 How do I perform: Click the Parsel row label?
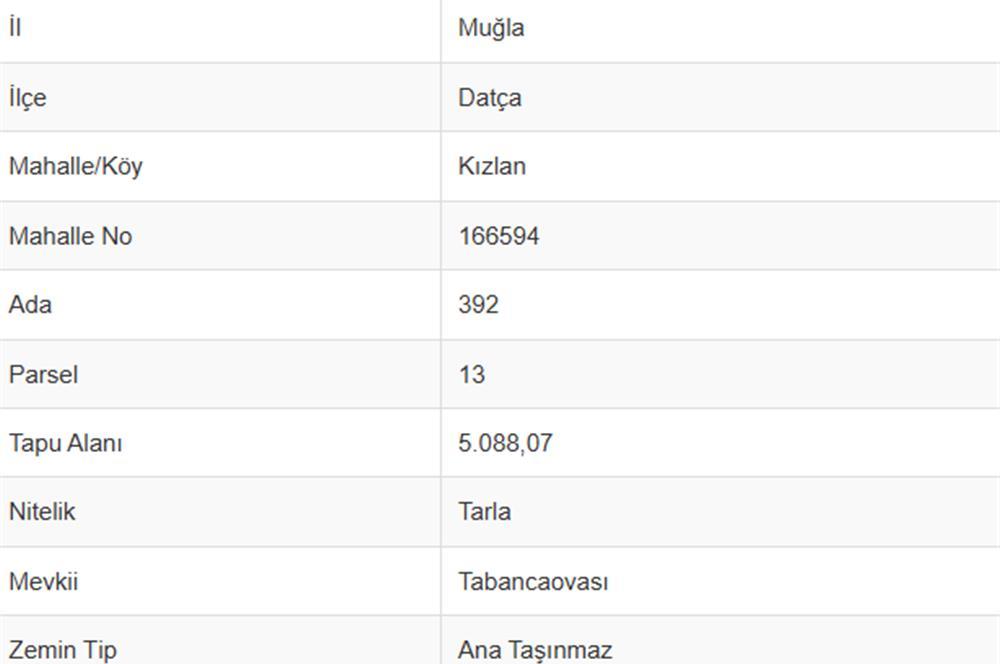[x=43, y=374]
